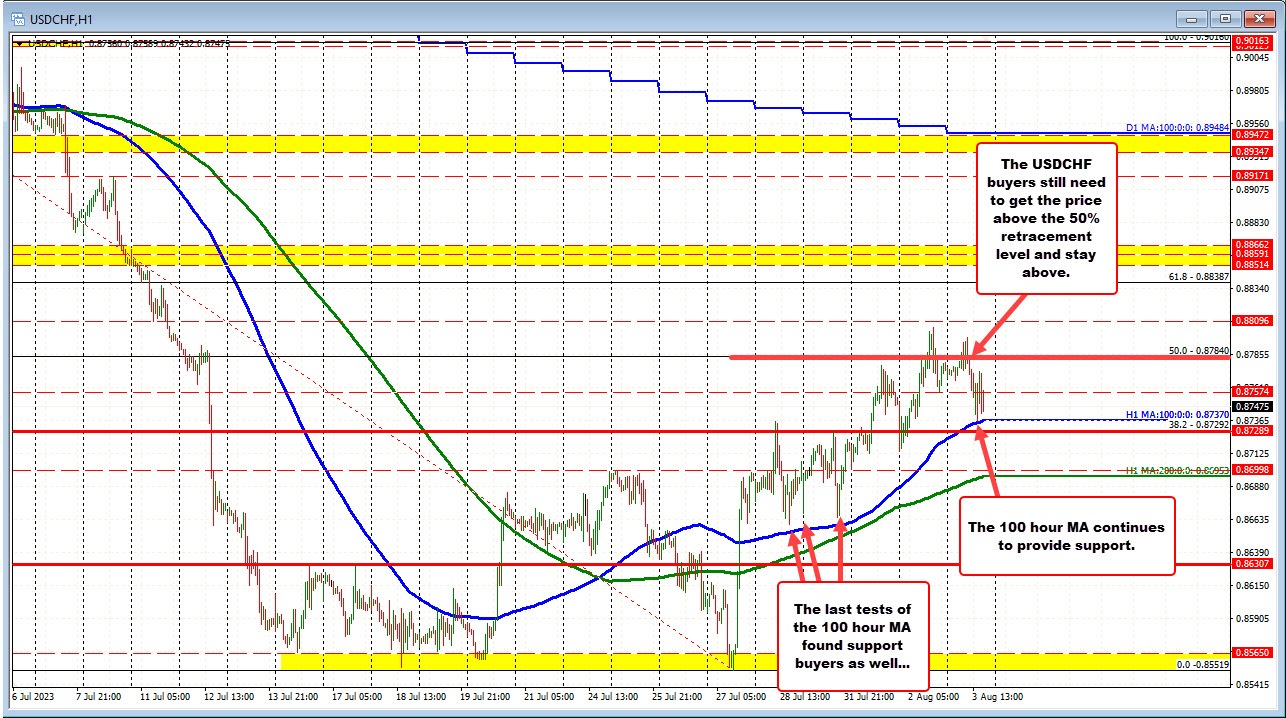The image size is (1286, 718).
Task: Click the 0.87574 price marker on right axis
Action: click(1254, 391)
